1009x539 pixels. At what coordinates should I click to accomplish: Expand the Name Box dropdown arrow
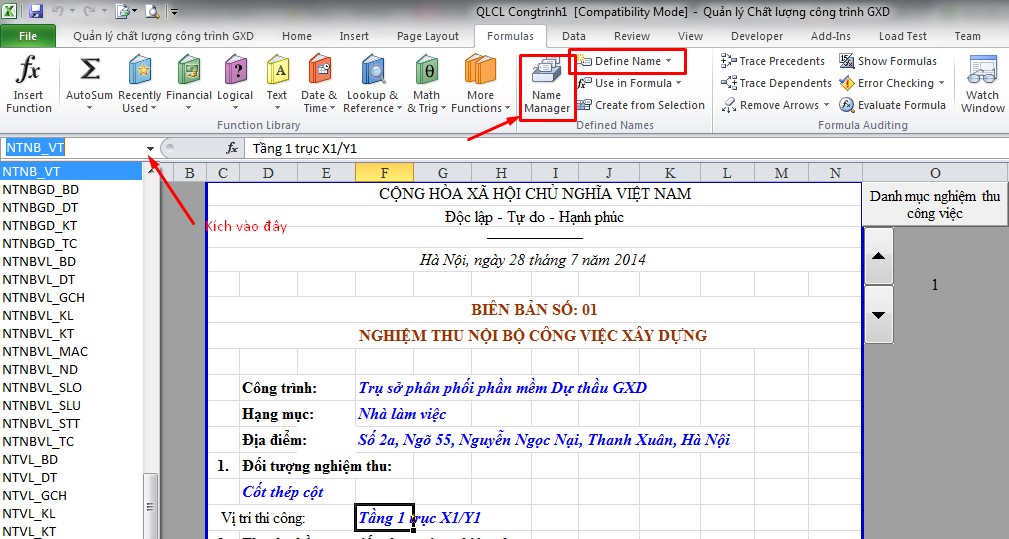click(x=151, y=149)
